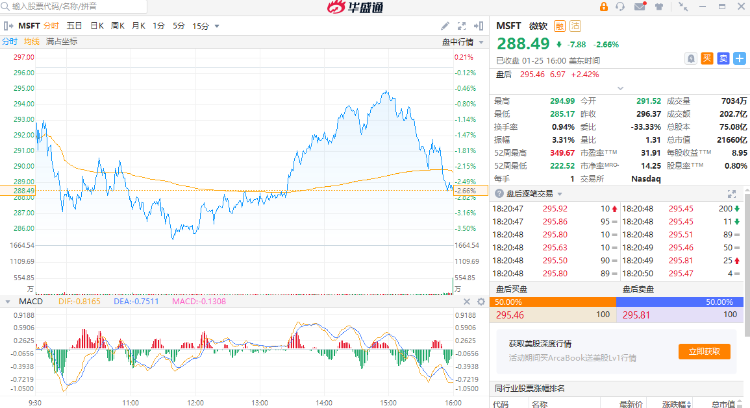Collapse right panel via arrow icon
This screenshot has width=750, height=408.
(x=478, y=26)
